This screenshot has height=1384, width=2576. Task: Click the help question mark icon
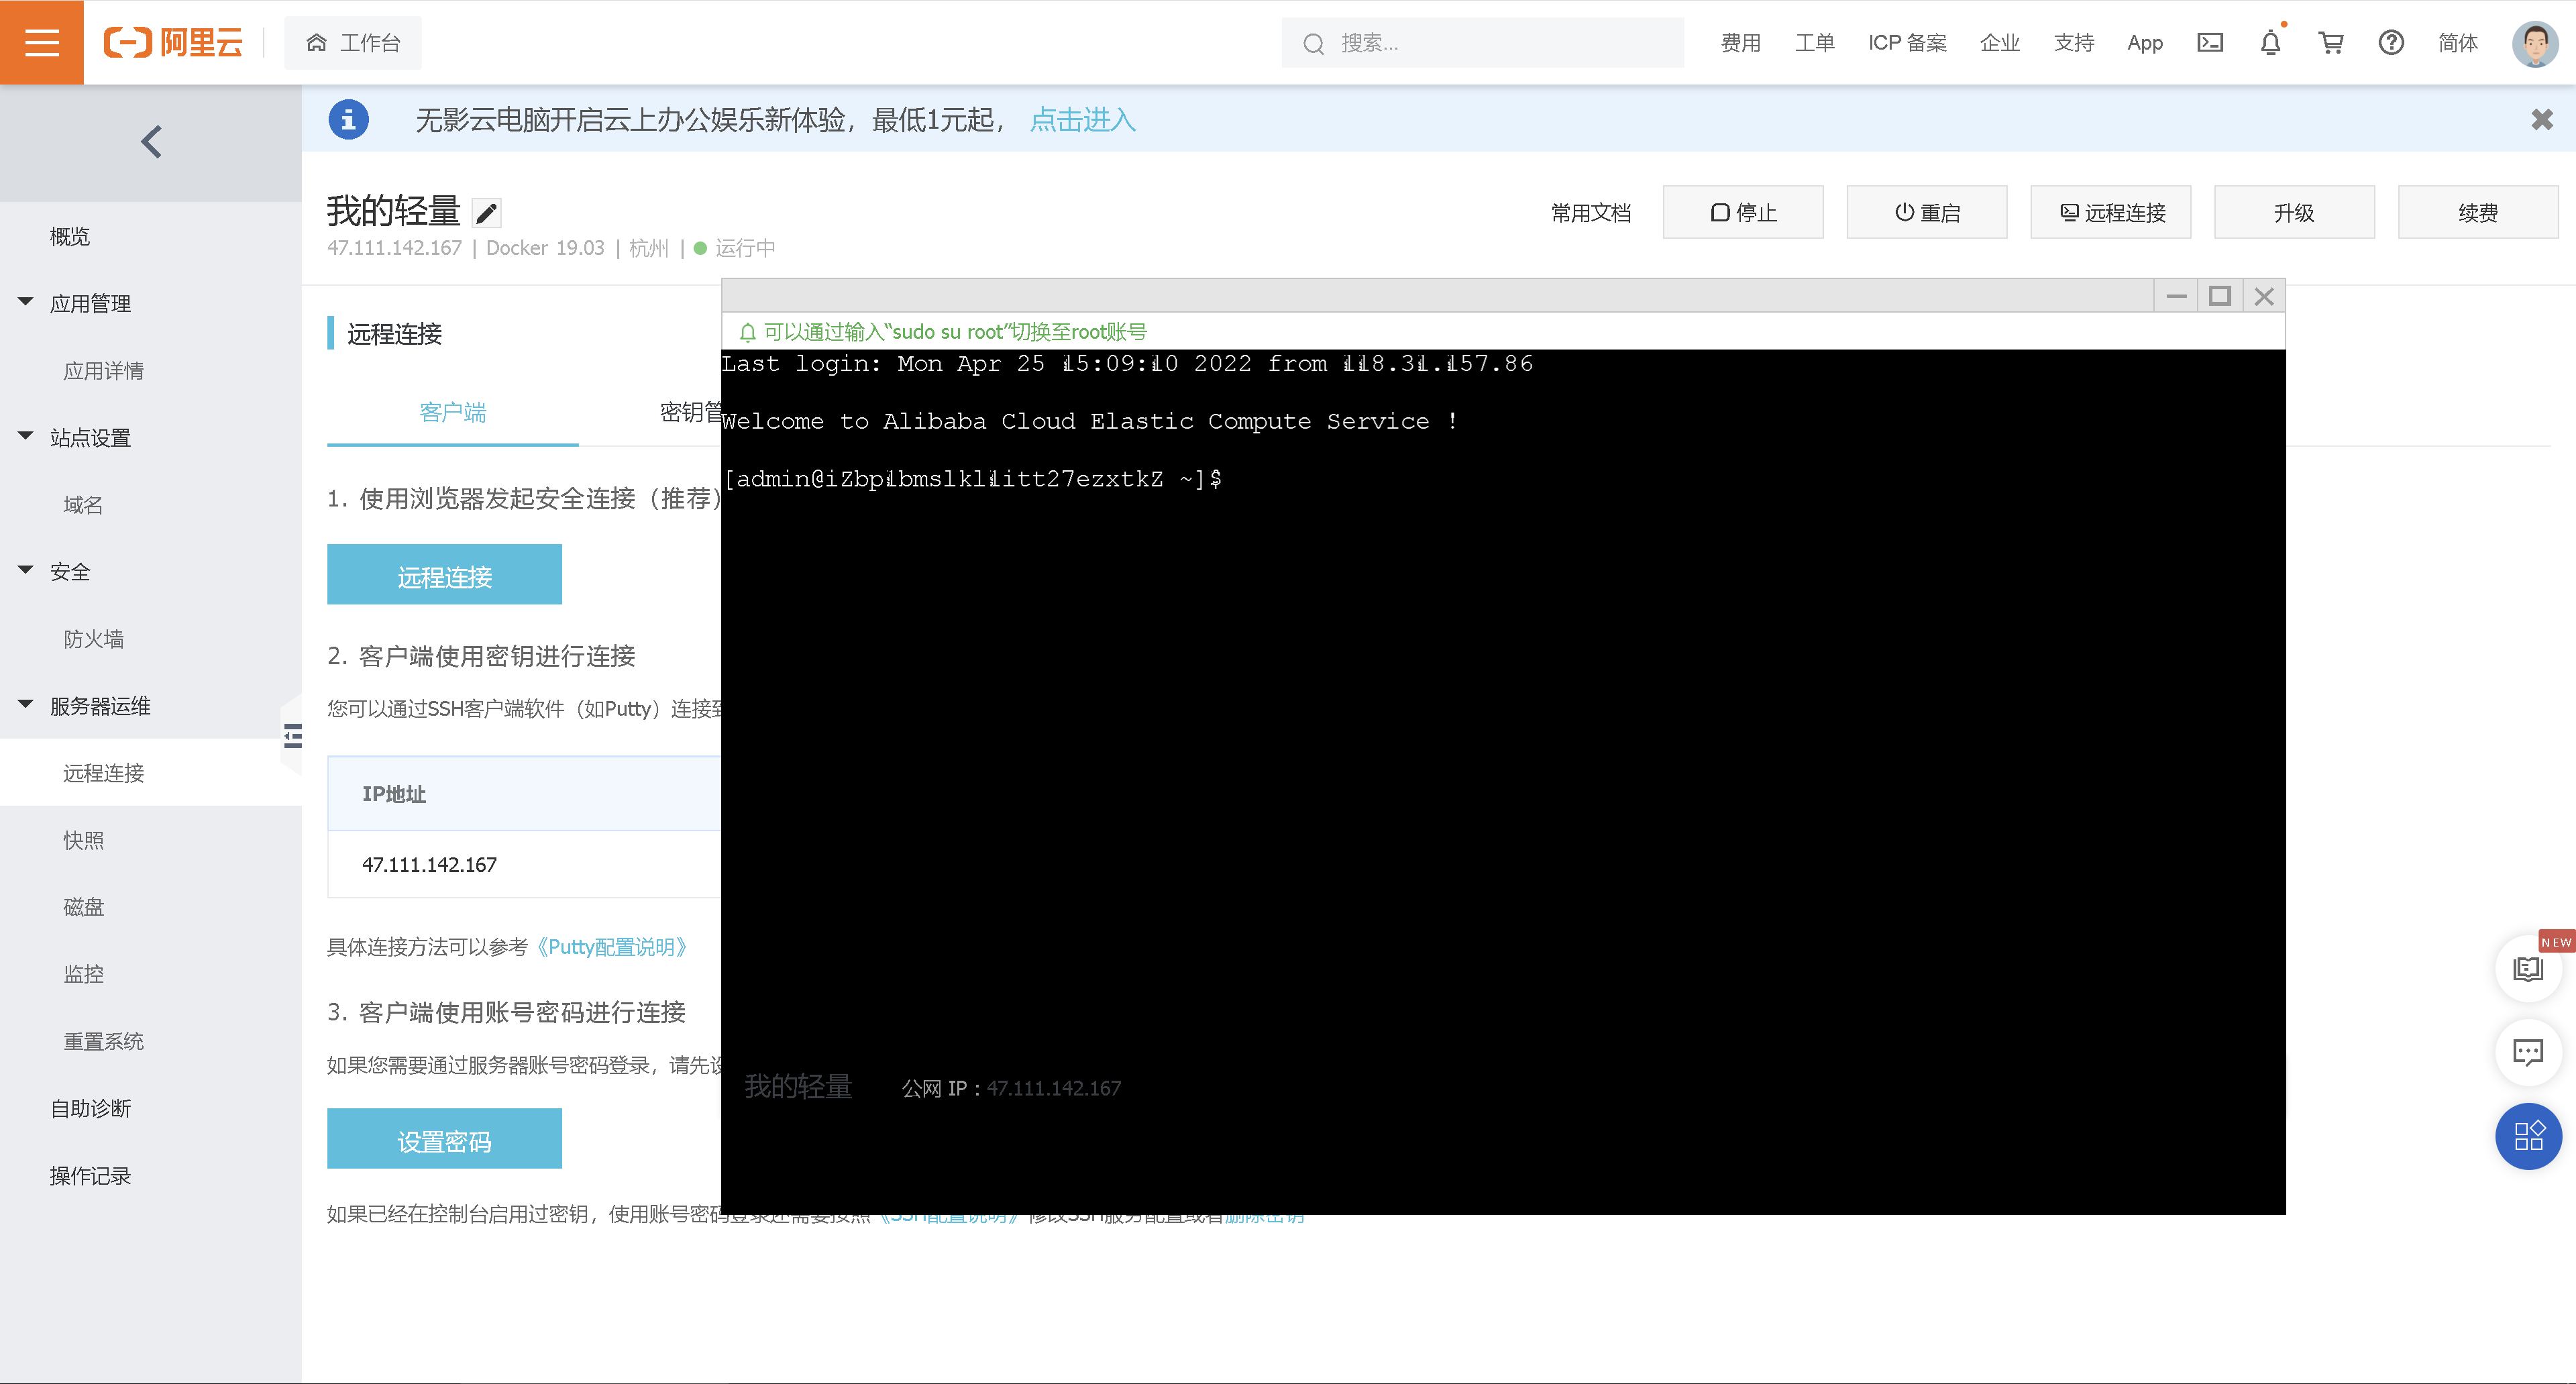(x=2391, y=43)
